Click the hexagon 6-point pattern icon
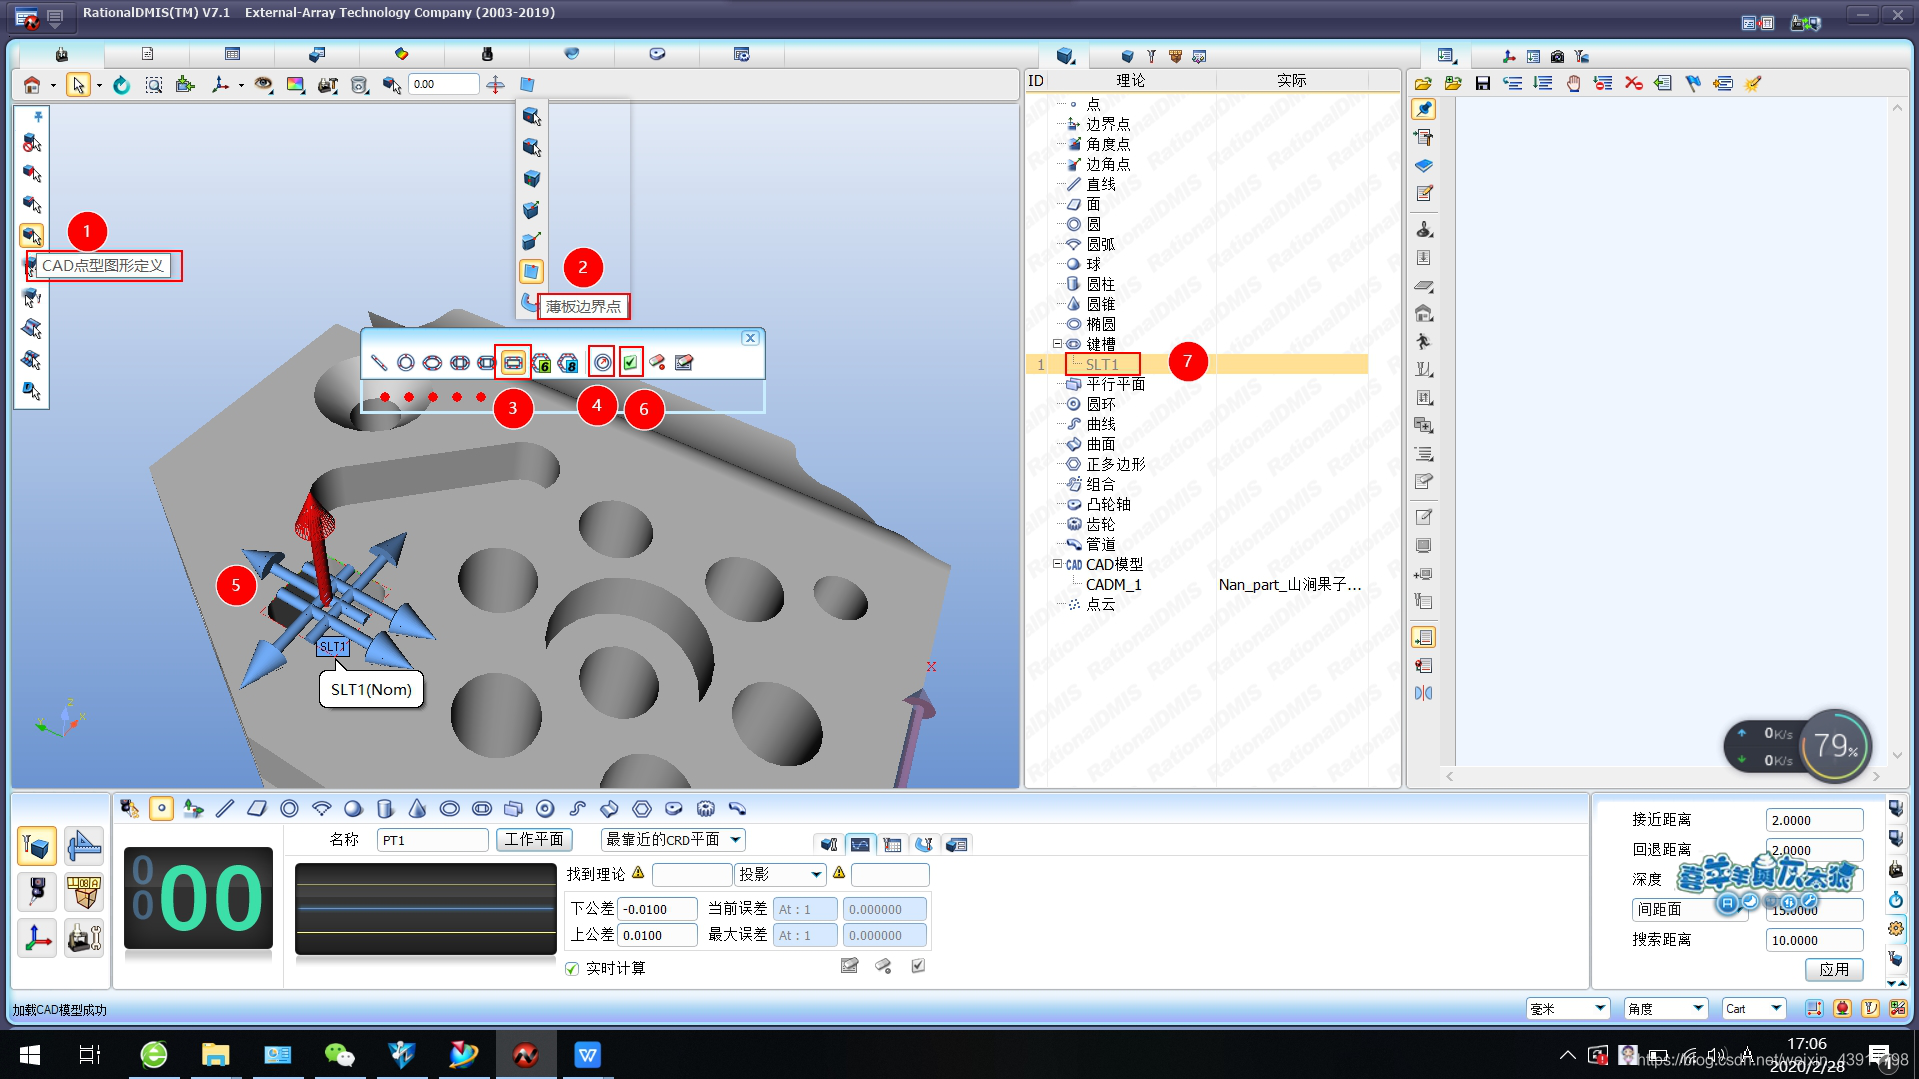The width and height of the screenshot is (1919, 1079). pos(541,363)
